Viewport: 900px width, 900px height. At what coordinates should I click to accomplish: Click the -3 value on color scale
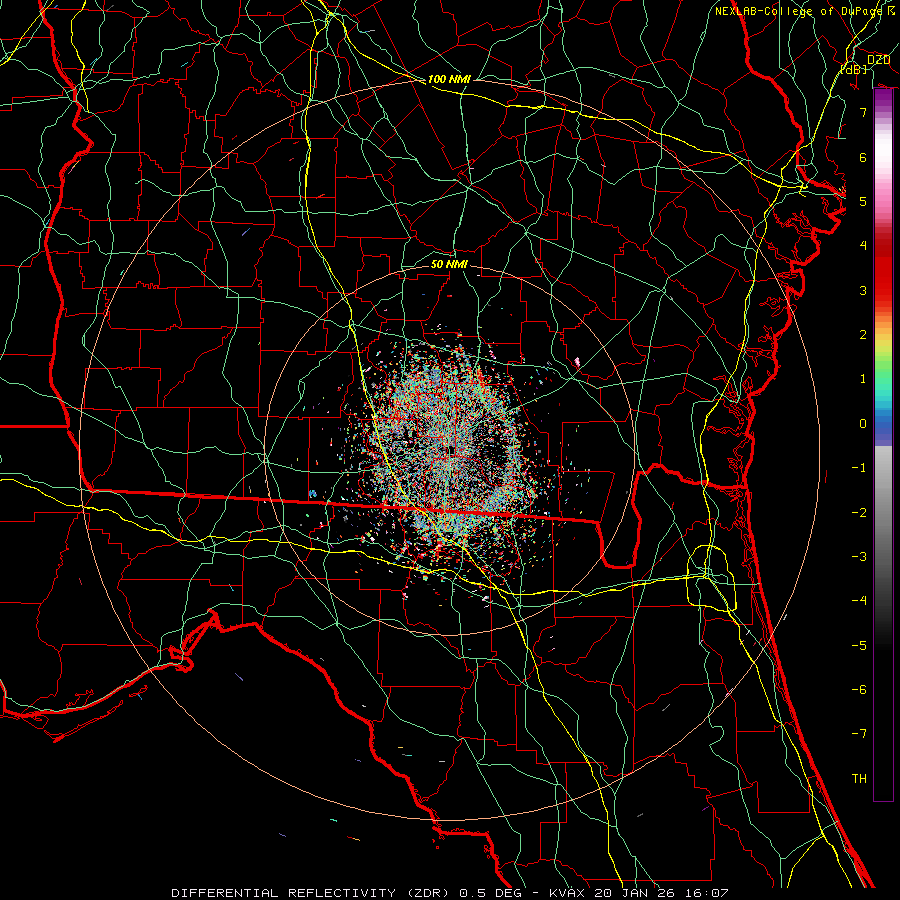point(859,557)
